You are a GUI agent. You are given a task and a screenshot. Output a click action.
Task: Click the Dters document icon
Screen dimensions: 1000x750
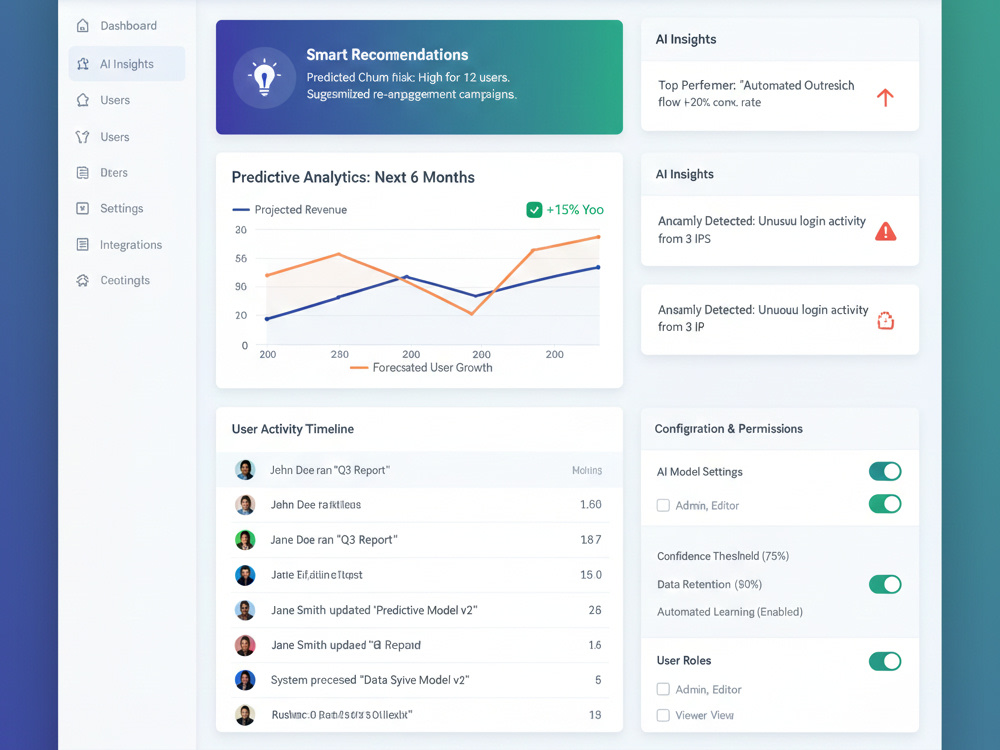click(x=82, y=173)
